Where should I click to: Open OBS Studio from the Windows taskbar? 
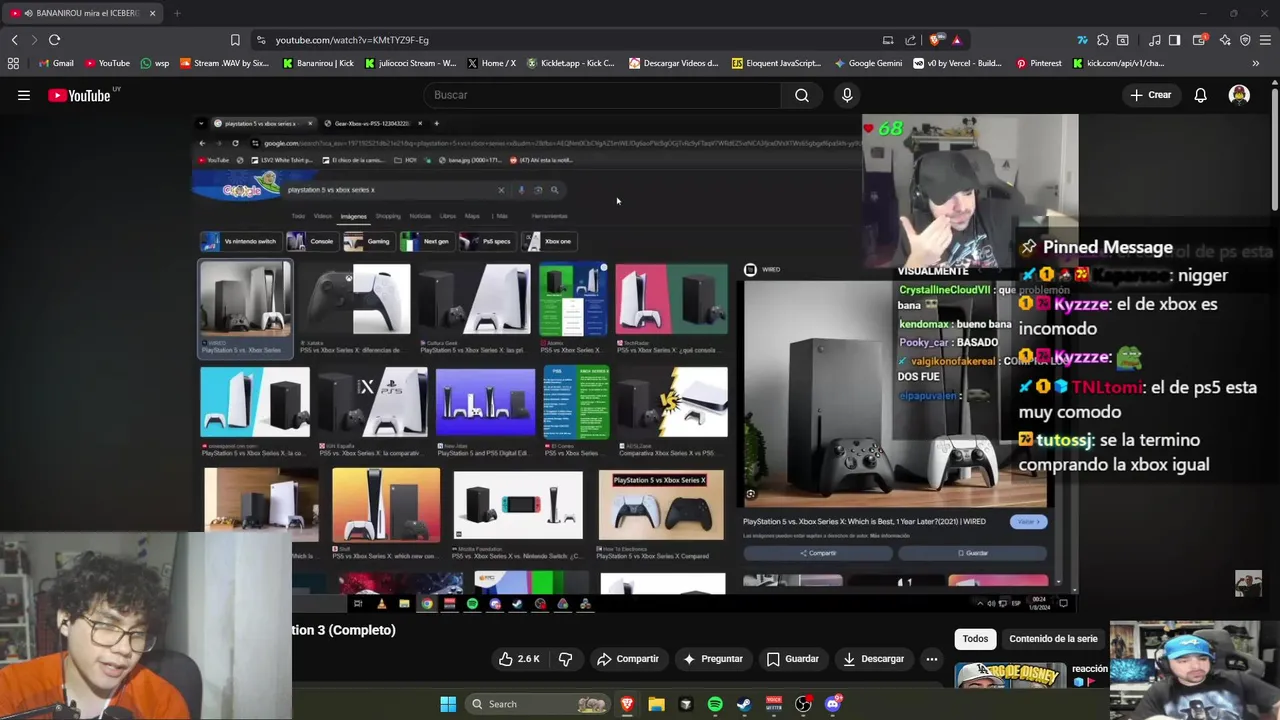[x=803, y=704]
